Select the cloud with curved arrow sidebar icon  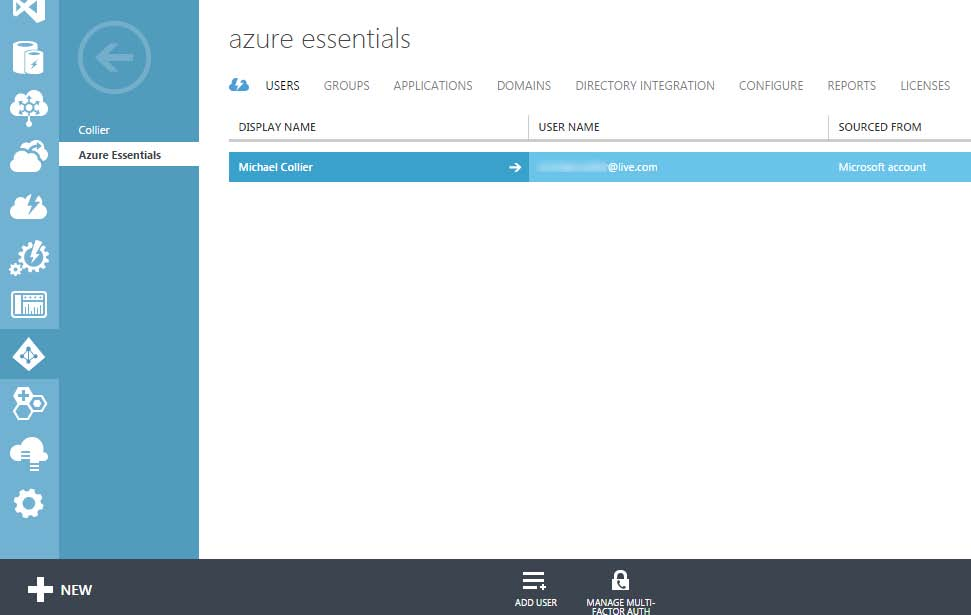29,156
